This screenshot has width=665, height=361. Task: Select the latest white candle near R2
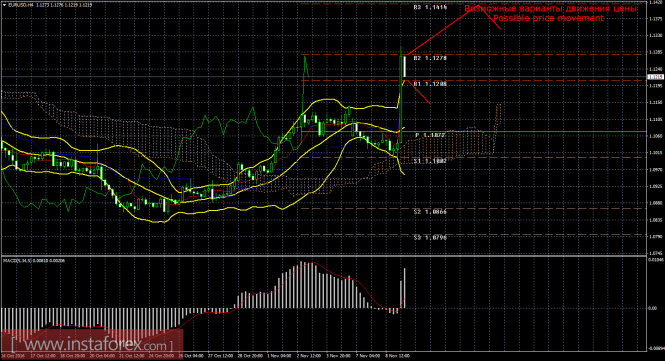405,66
